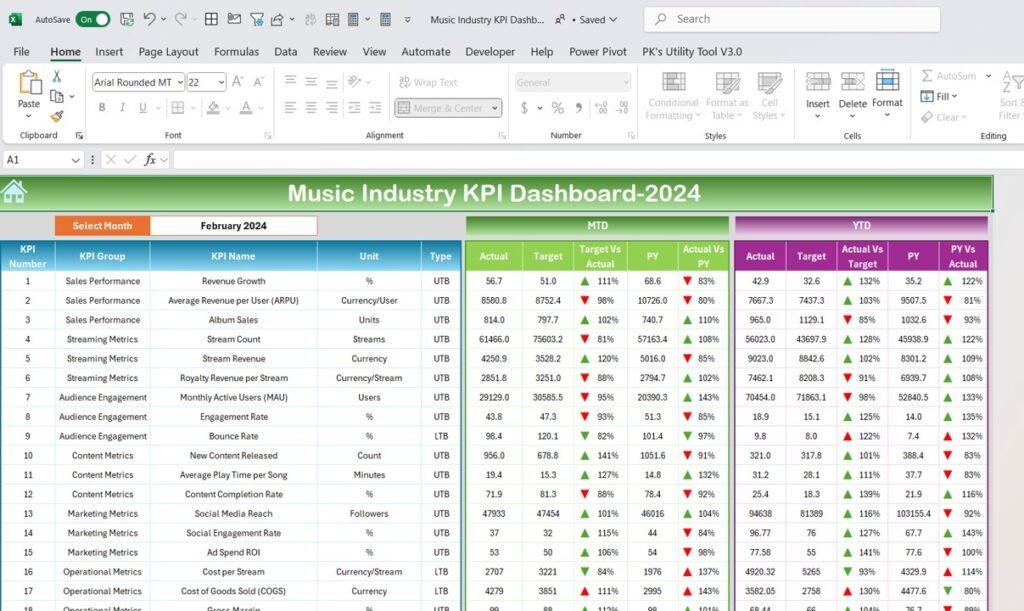Toggle Italic formatting
Viewport: 1024px width, 611px height.
[x=122, y=108]
